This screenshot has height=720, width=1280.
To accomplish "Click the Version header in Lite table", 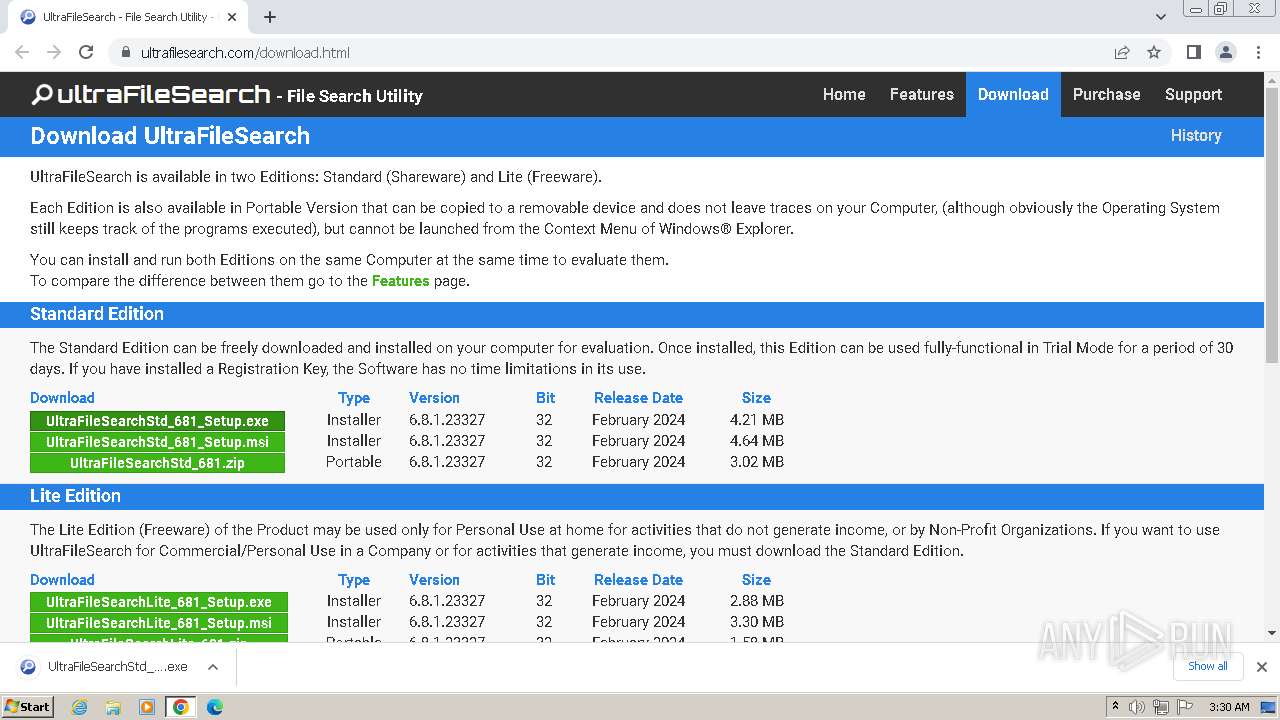I will (x=434, y=580).
